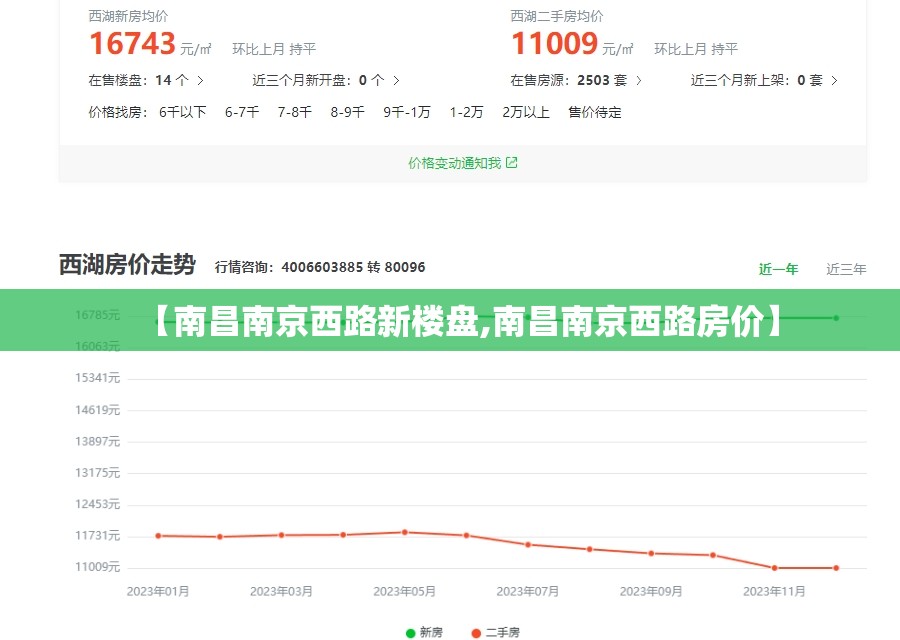Viewport: 900px width, 640px height.
Task: Choose the 7-8千 price filter
Action: (294, 112)
